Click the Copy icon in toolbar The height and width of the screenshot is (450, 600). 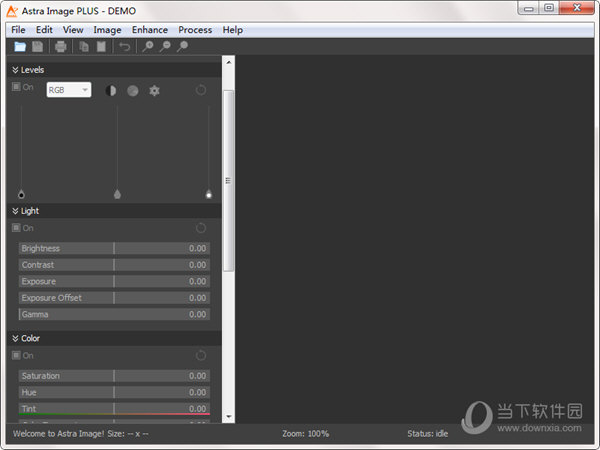84,47
